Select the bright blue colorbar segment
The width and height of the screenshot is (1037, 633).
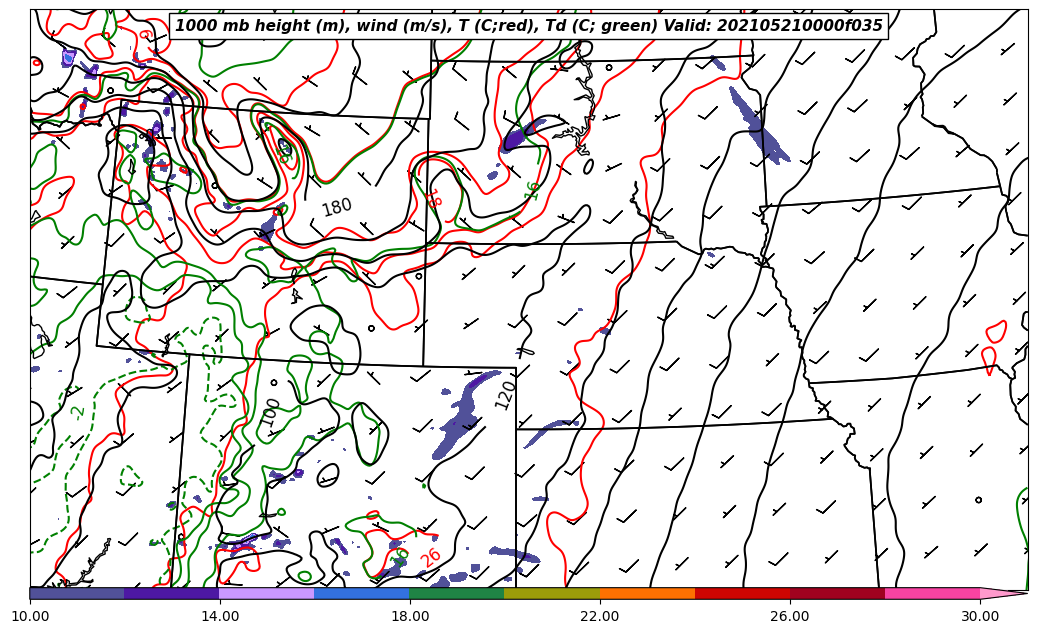tap(361, 593)
